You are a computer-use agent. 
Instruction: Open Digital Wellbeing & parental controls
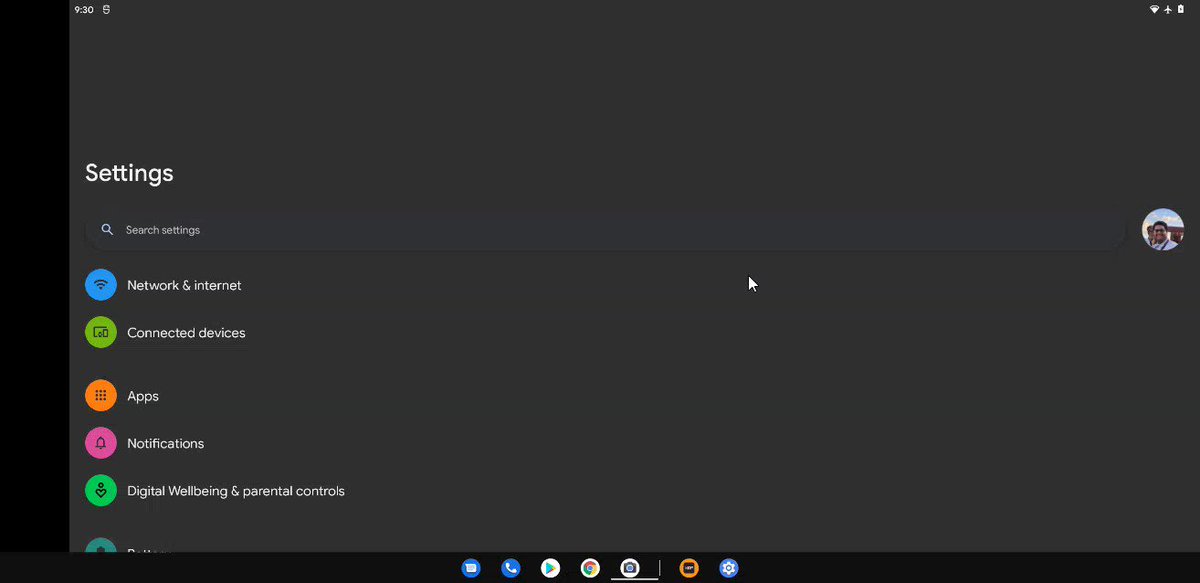[236, 491]
